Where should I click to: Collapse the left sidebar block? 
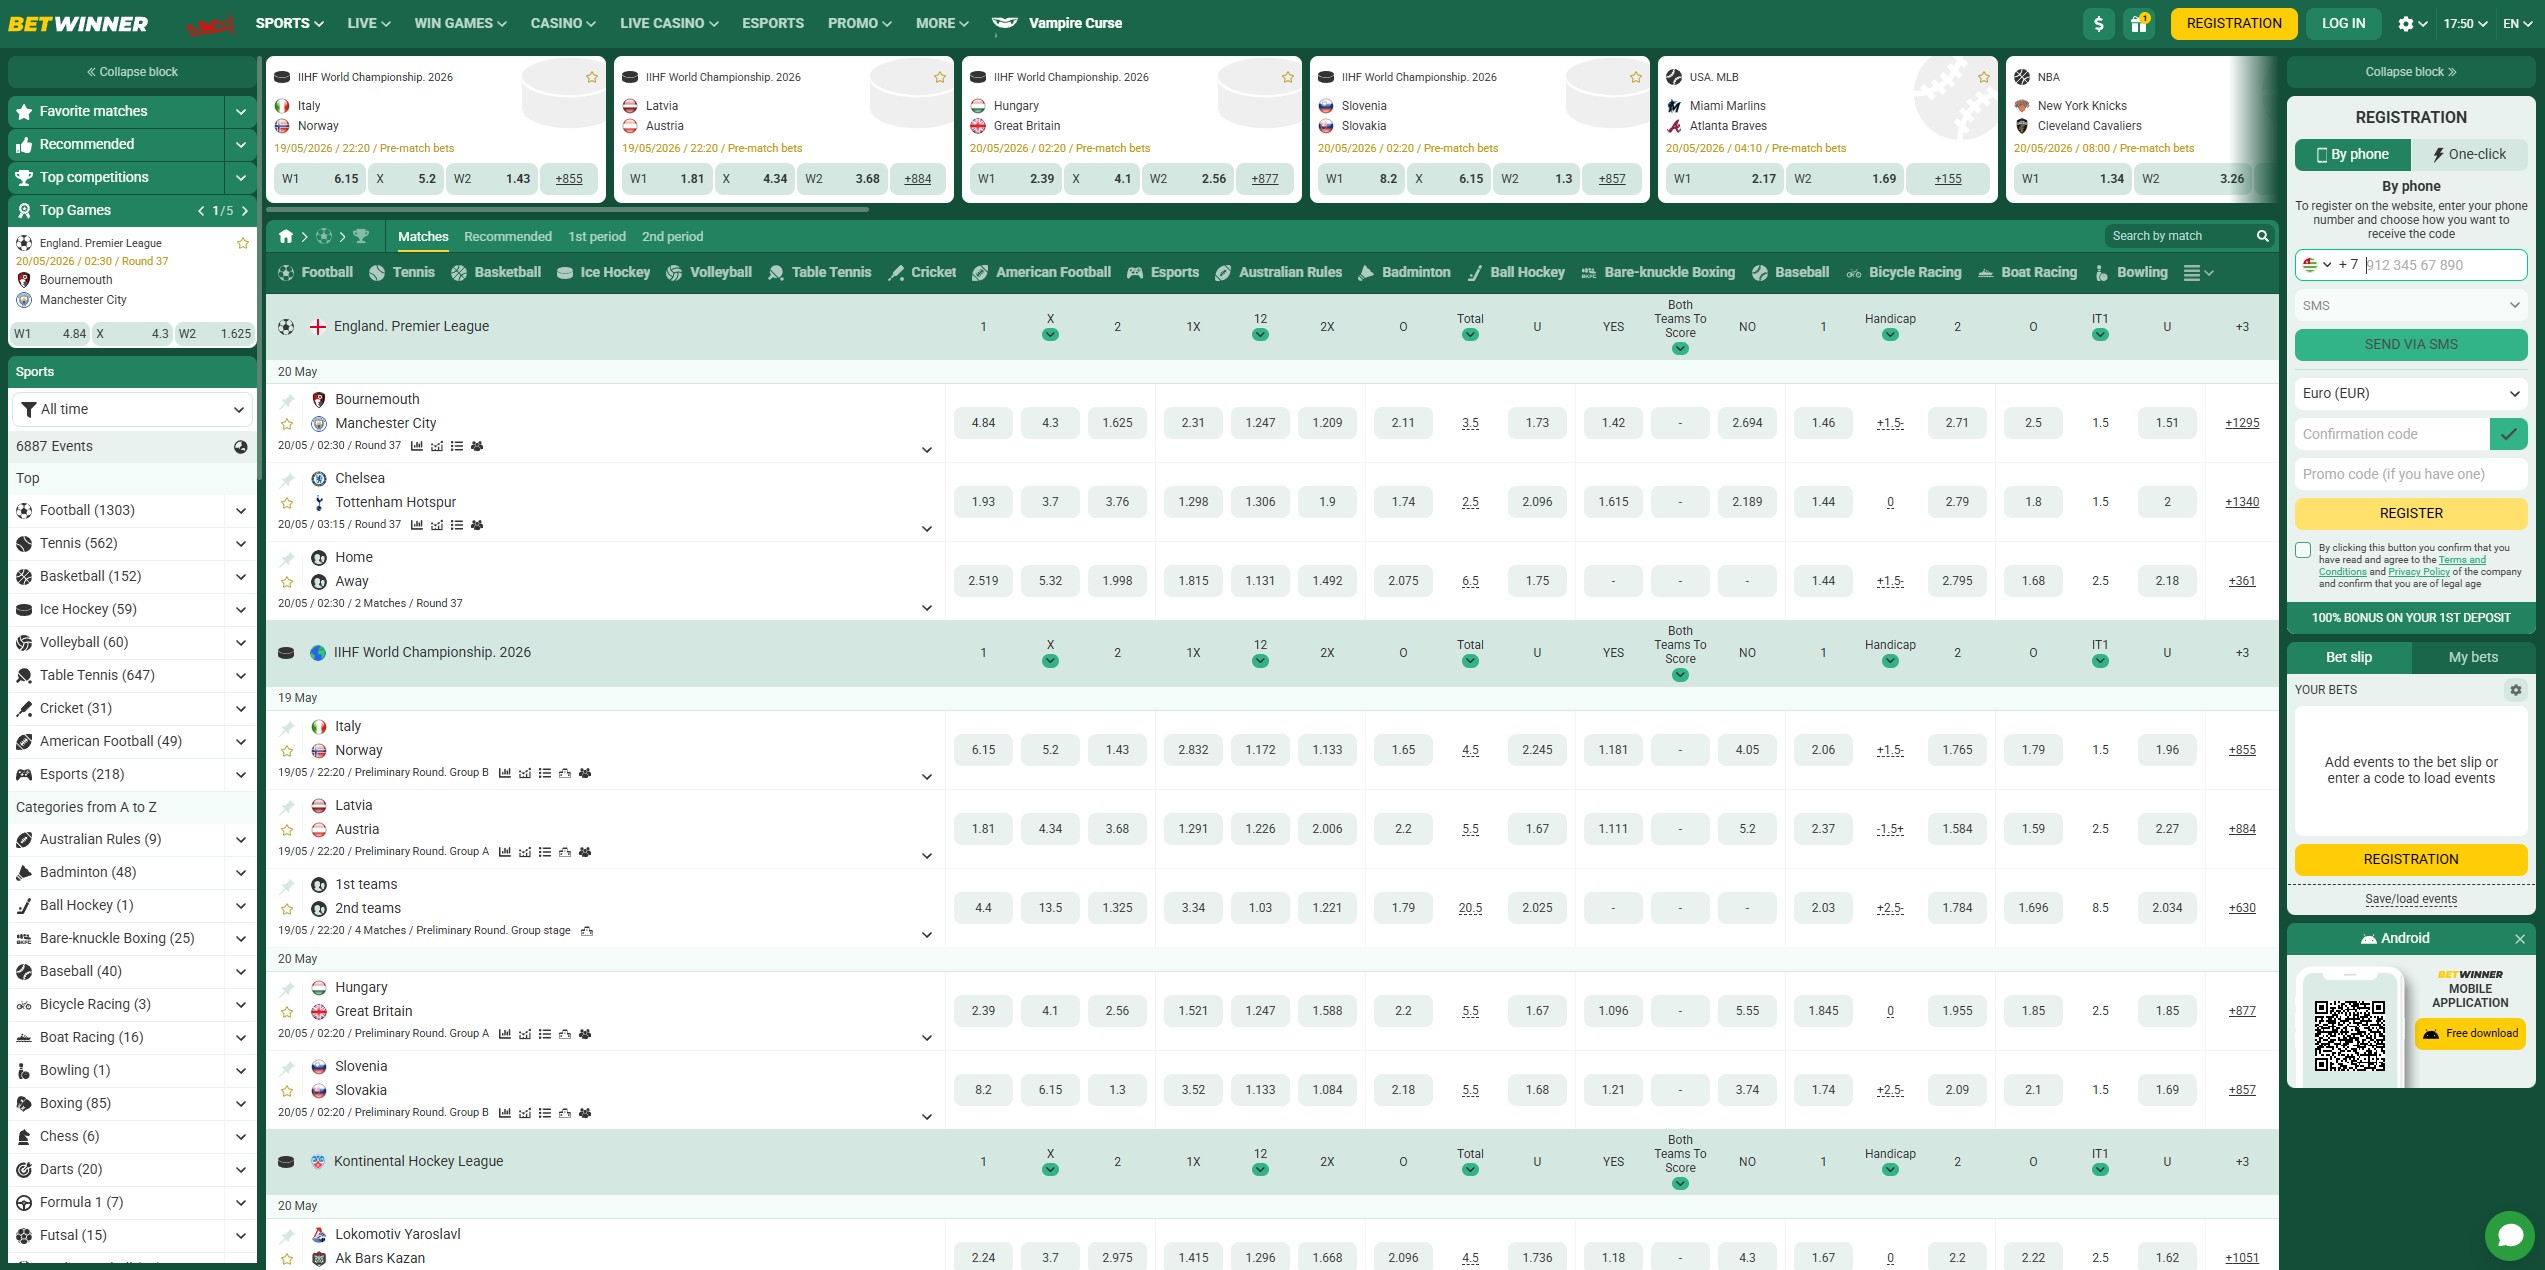tap(132, 72)
